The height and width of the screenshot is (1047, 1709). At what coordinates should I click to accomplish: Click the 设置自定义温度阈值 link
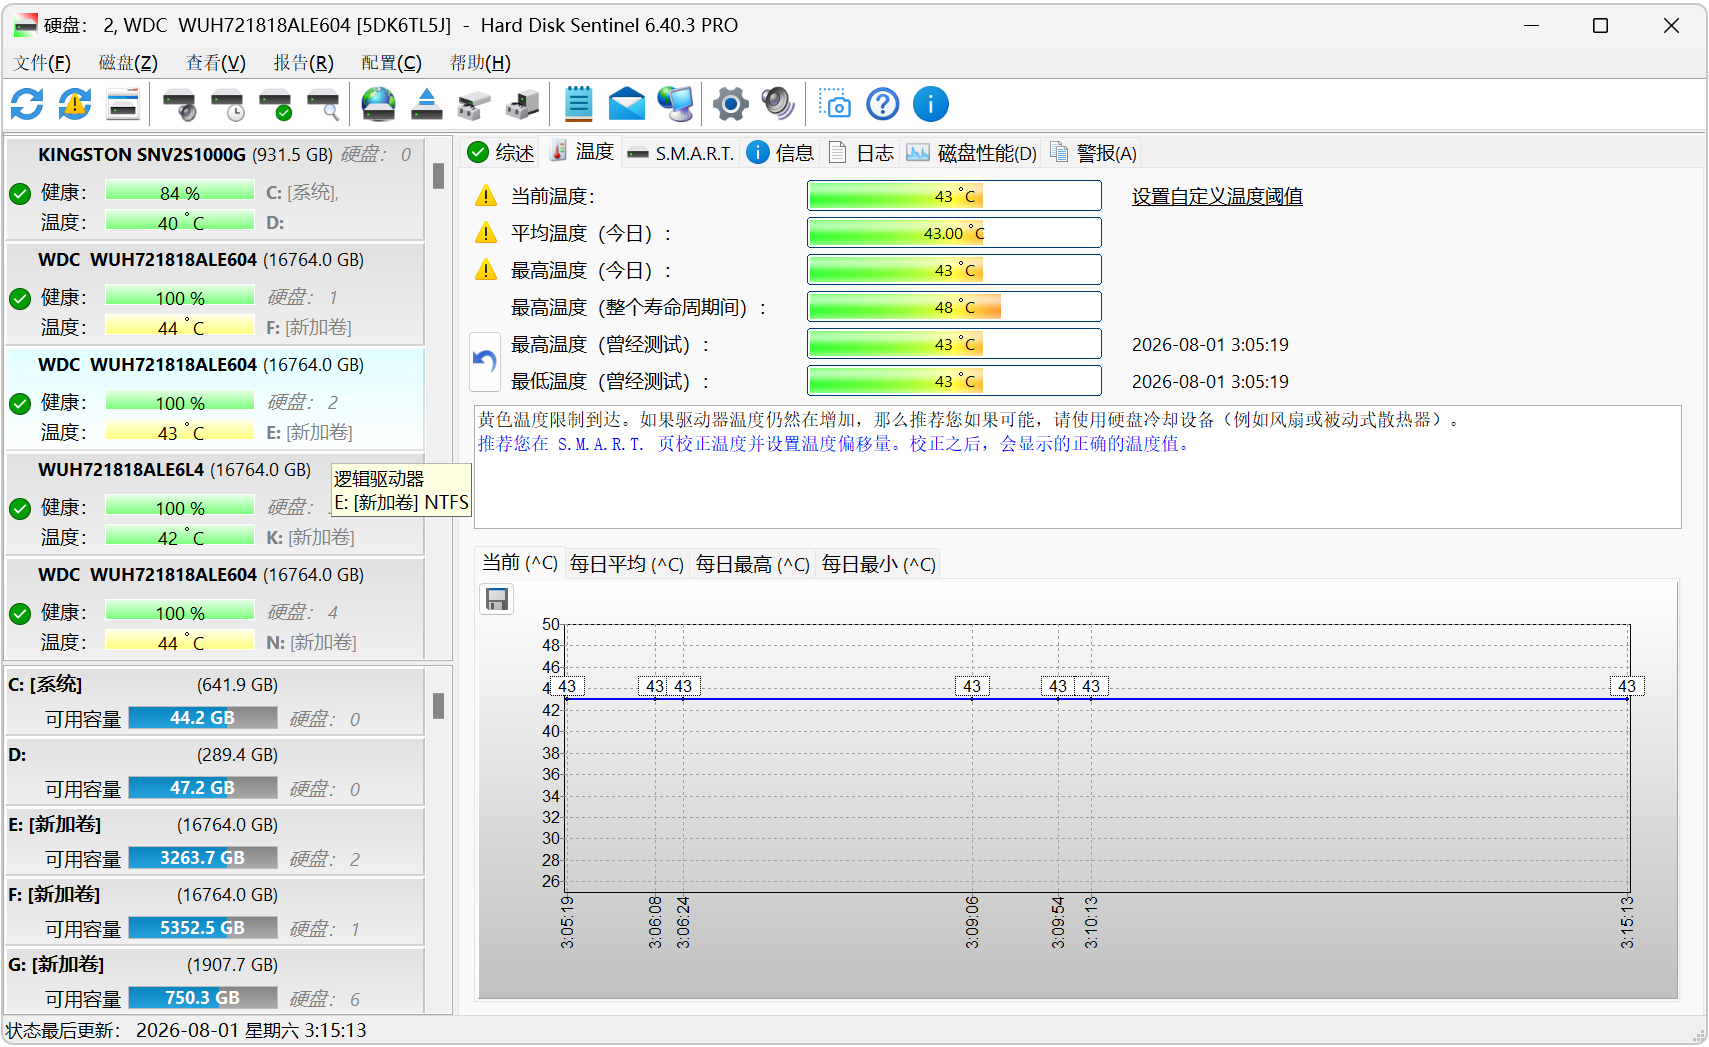point(1217,197)
